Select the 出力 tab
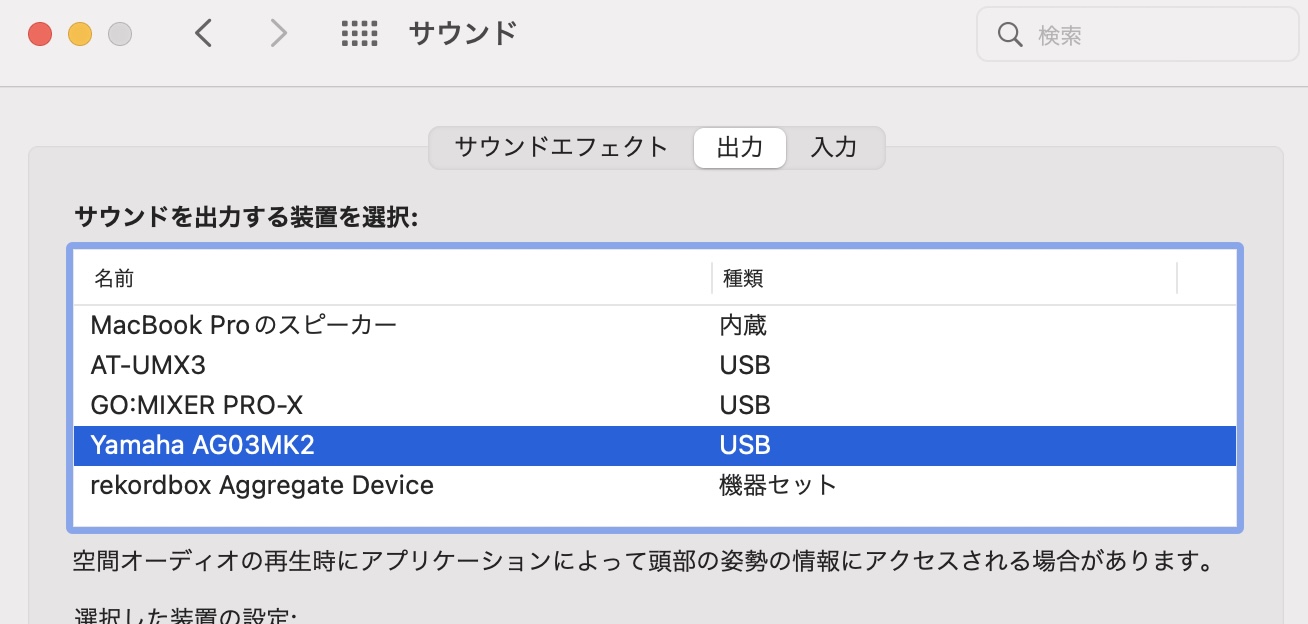1308x624 pixels. tap(740, 147)
